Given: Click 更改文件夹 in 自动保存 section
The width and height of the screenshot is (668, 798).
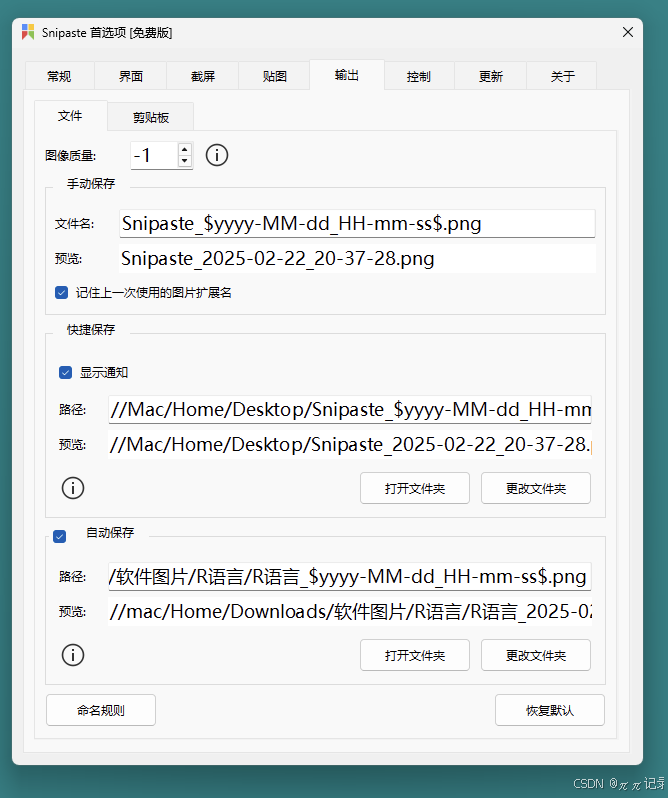Looking at the screenshot, I should point(536,656).
